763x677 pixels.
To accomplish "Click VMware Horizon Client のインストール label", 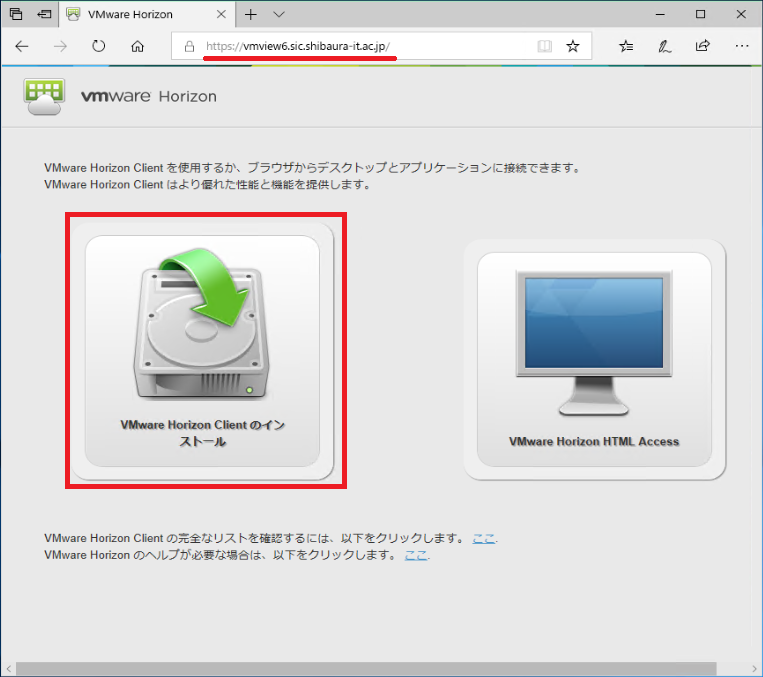I will [202, 433].
